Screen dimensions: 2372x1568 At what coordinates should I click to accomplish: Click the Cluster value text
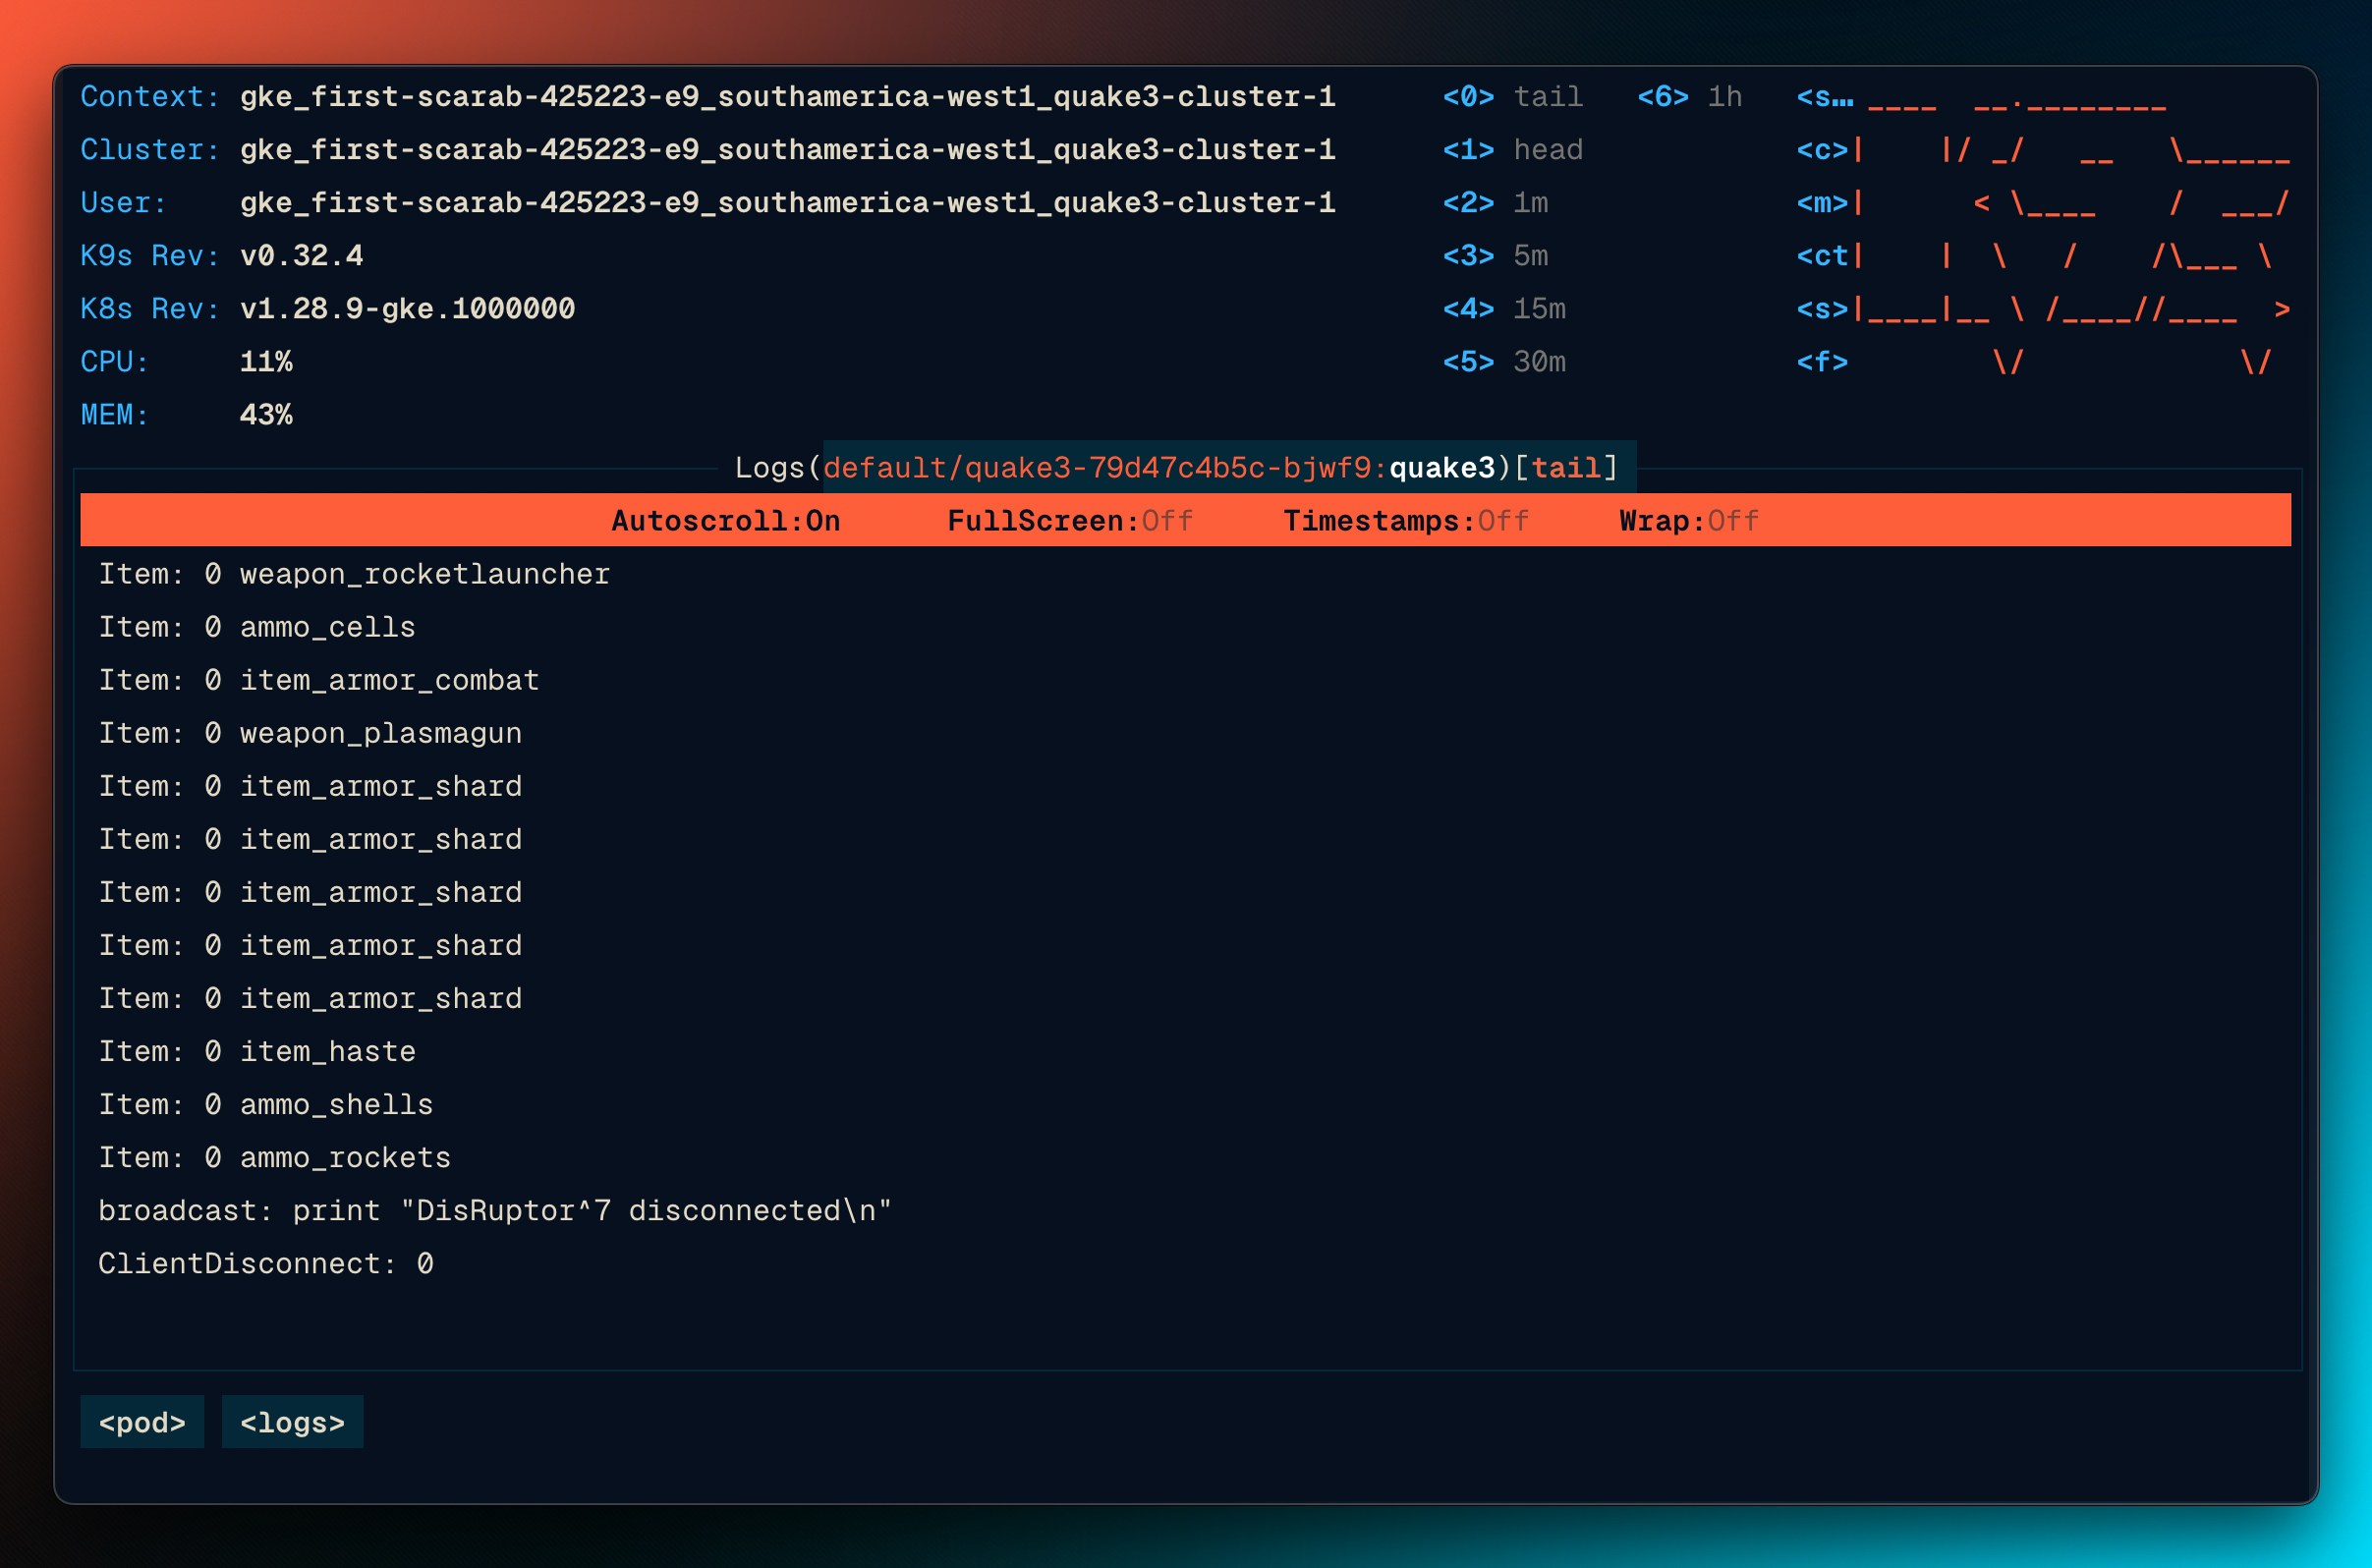pyautogui.click(x=788, y=150)
